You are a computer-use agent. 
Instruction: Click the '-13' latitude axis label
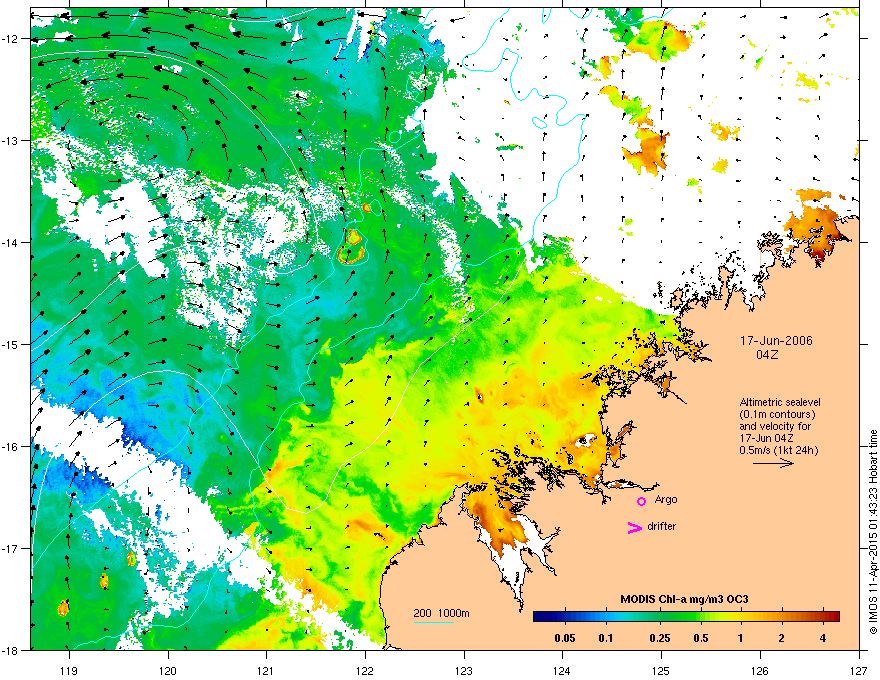point(11,140)
